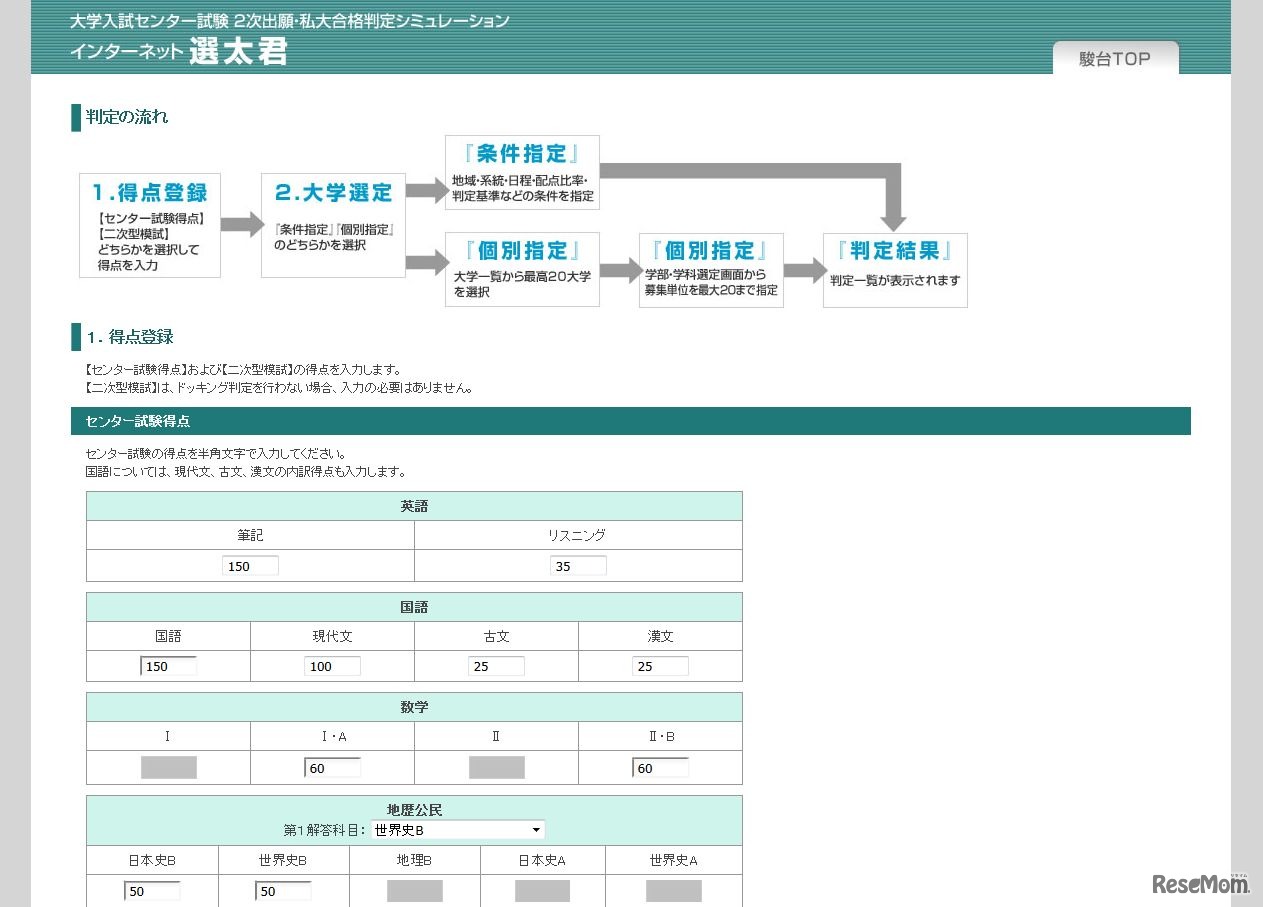Image resolution: width=1263 pixels, height=907 pixels.
Task: Click the 世界史B score field
Action: coord(283,891)
